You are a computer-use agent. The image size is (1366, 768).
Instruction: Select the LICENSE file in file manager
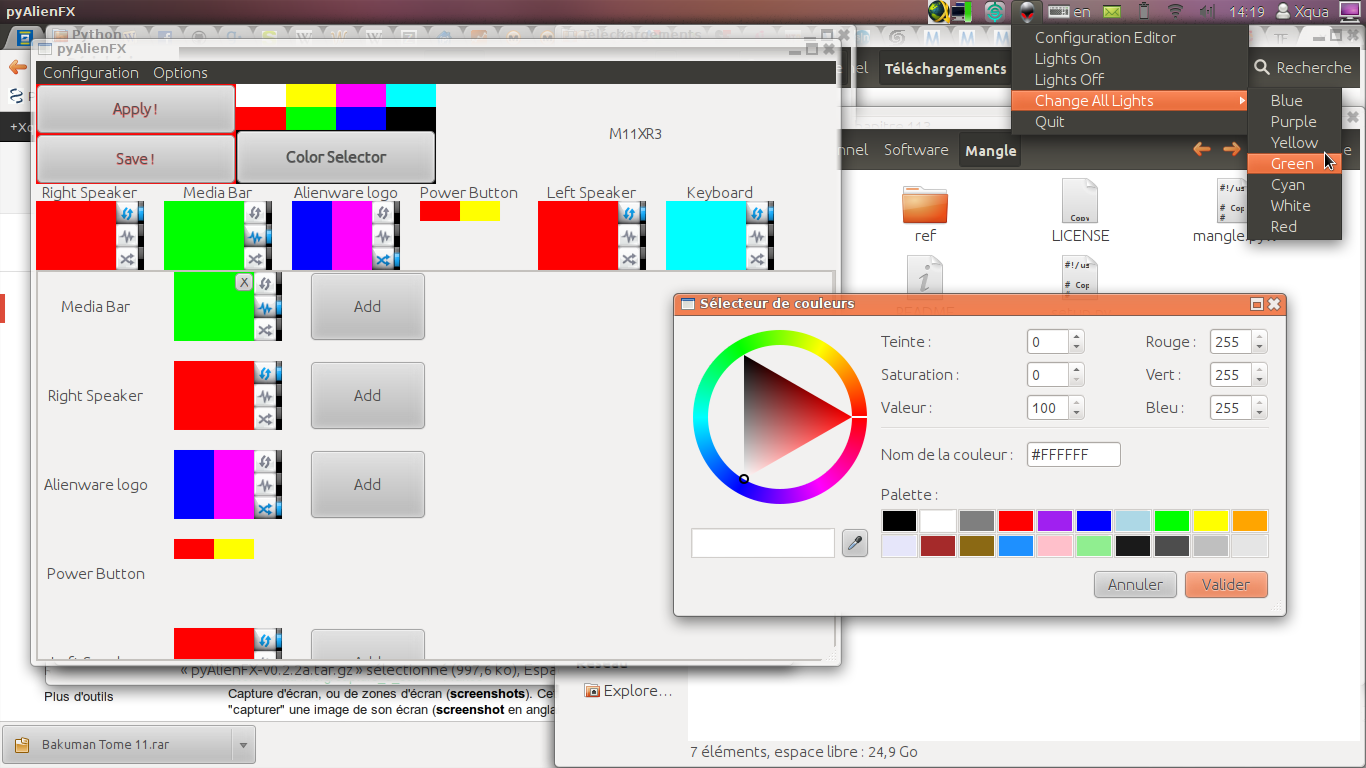click(x=1080, y=212)
